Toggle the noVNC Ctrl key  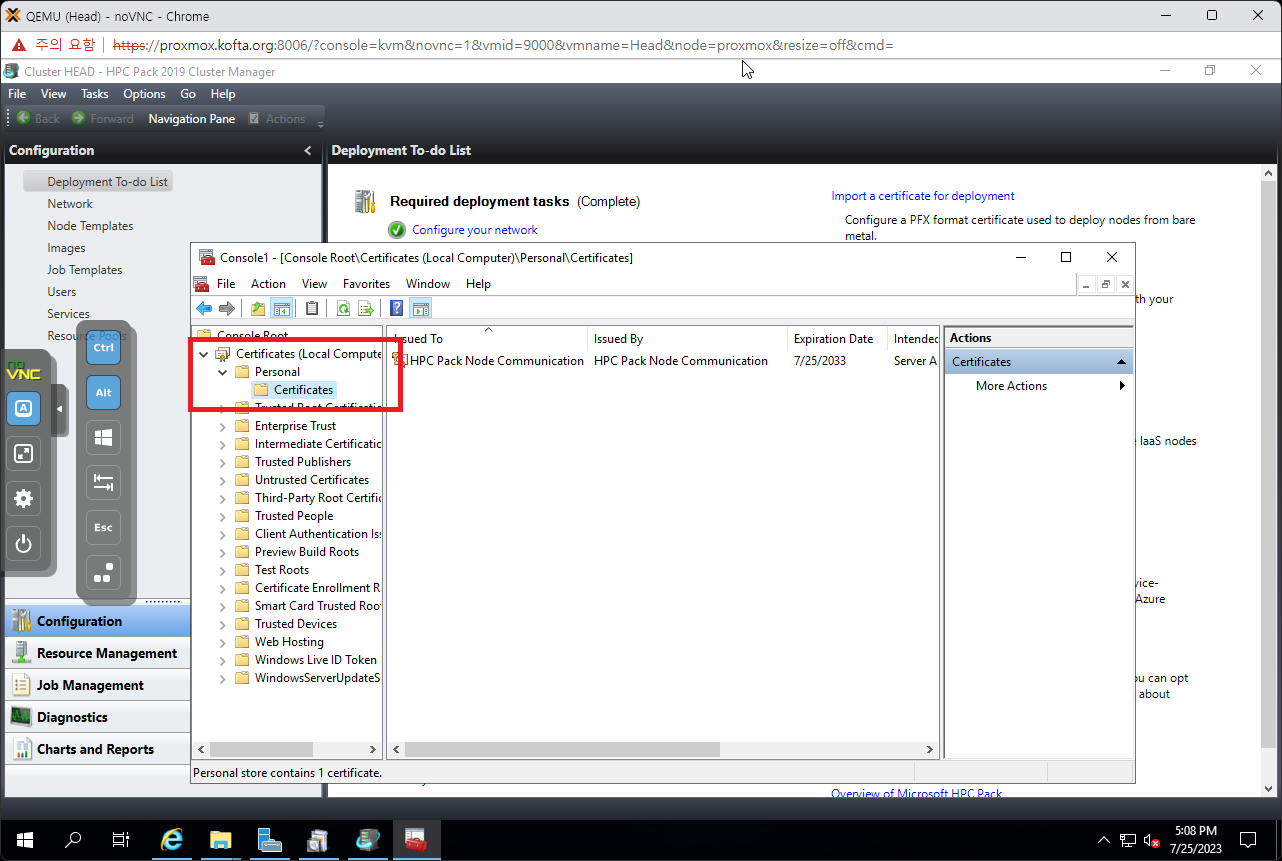pyautogui.click(x=103, y=347)
